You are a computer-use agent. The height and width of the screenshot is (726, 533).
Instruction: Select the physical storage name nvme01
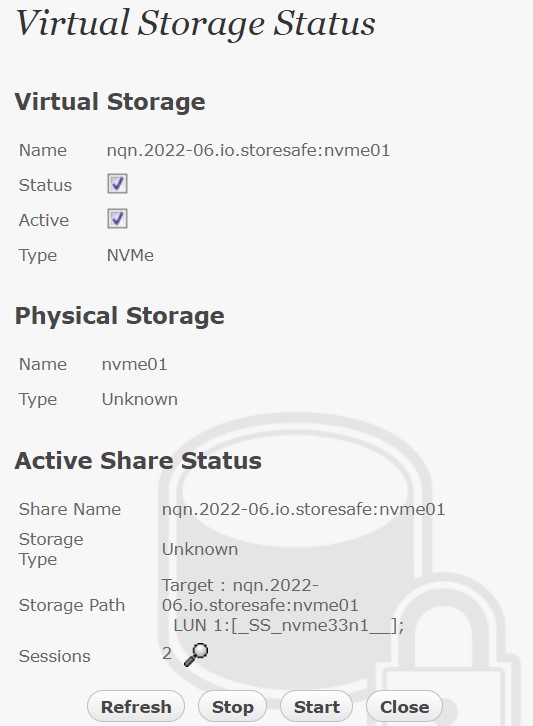(x=134, y=364)
